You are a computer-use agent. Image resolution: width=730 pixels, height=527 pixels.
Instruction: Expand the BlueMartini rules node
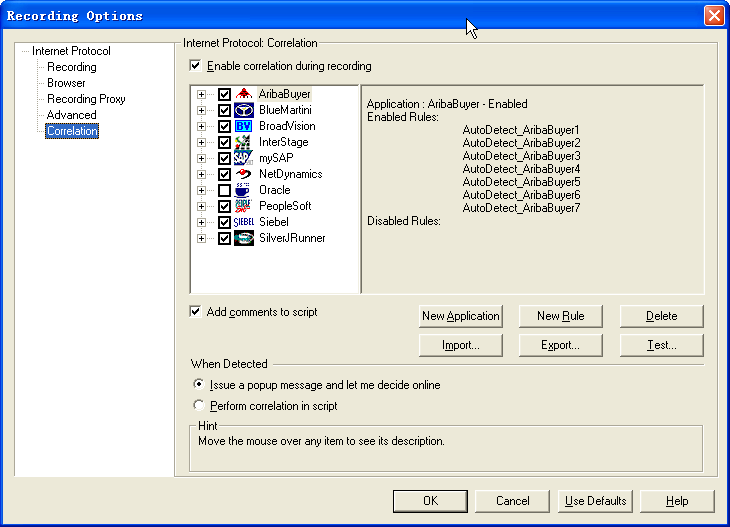(201, 110)
